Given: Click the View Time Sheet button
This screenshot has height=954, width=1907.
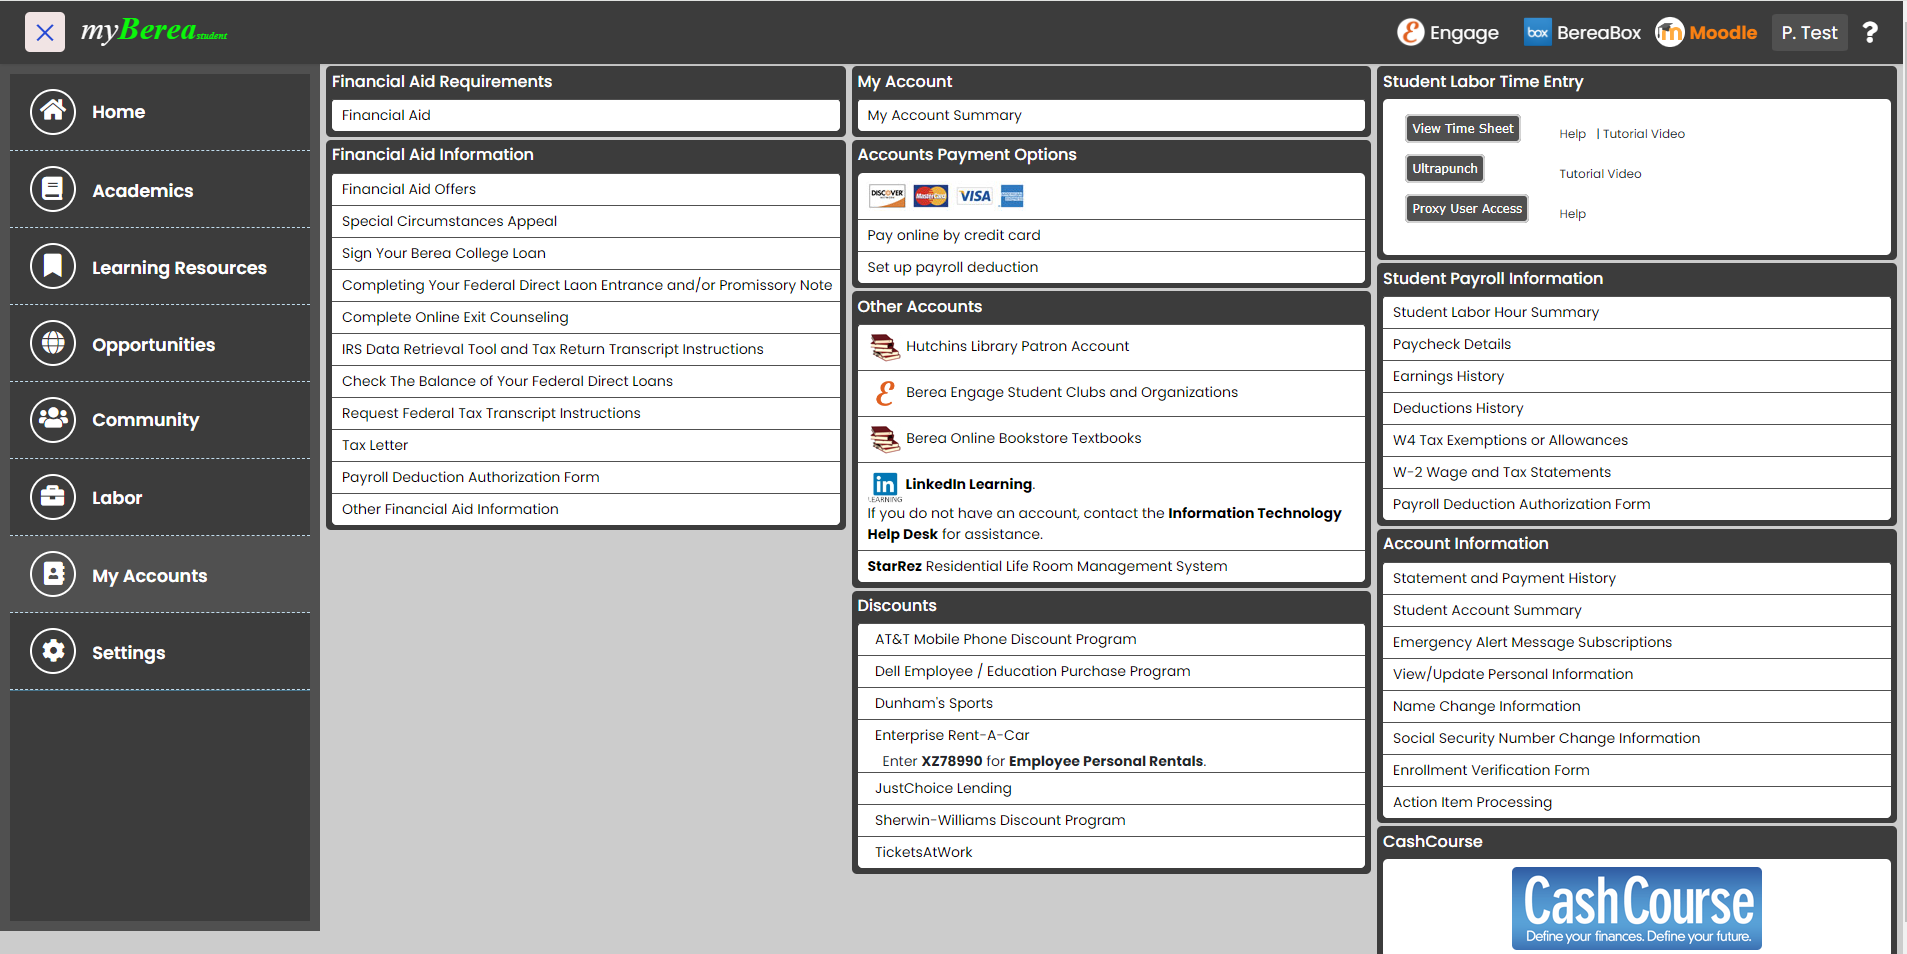Looking at the screenshot, I should tap(1462, 129).
